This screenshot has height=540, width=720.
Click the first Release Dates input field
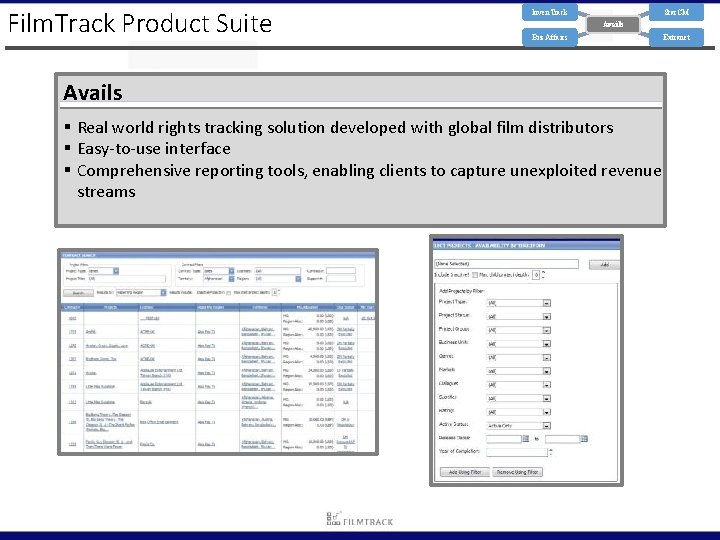[504, 439]
